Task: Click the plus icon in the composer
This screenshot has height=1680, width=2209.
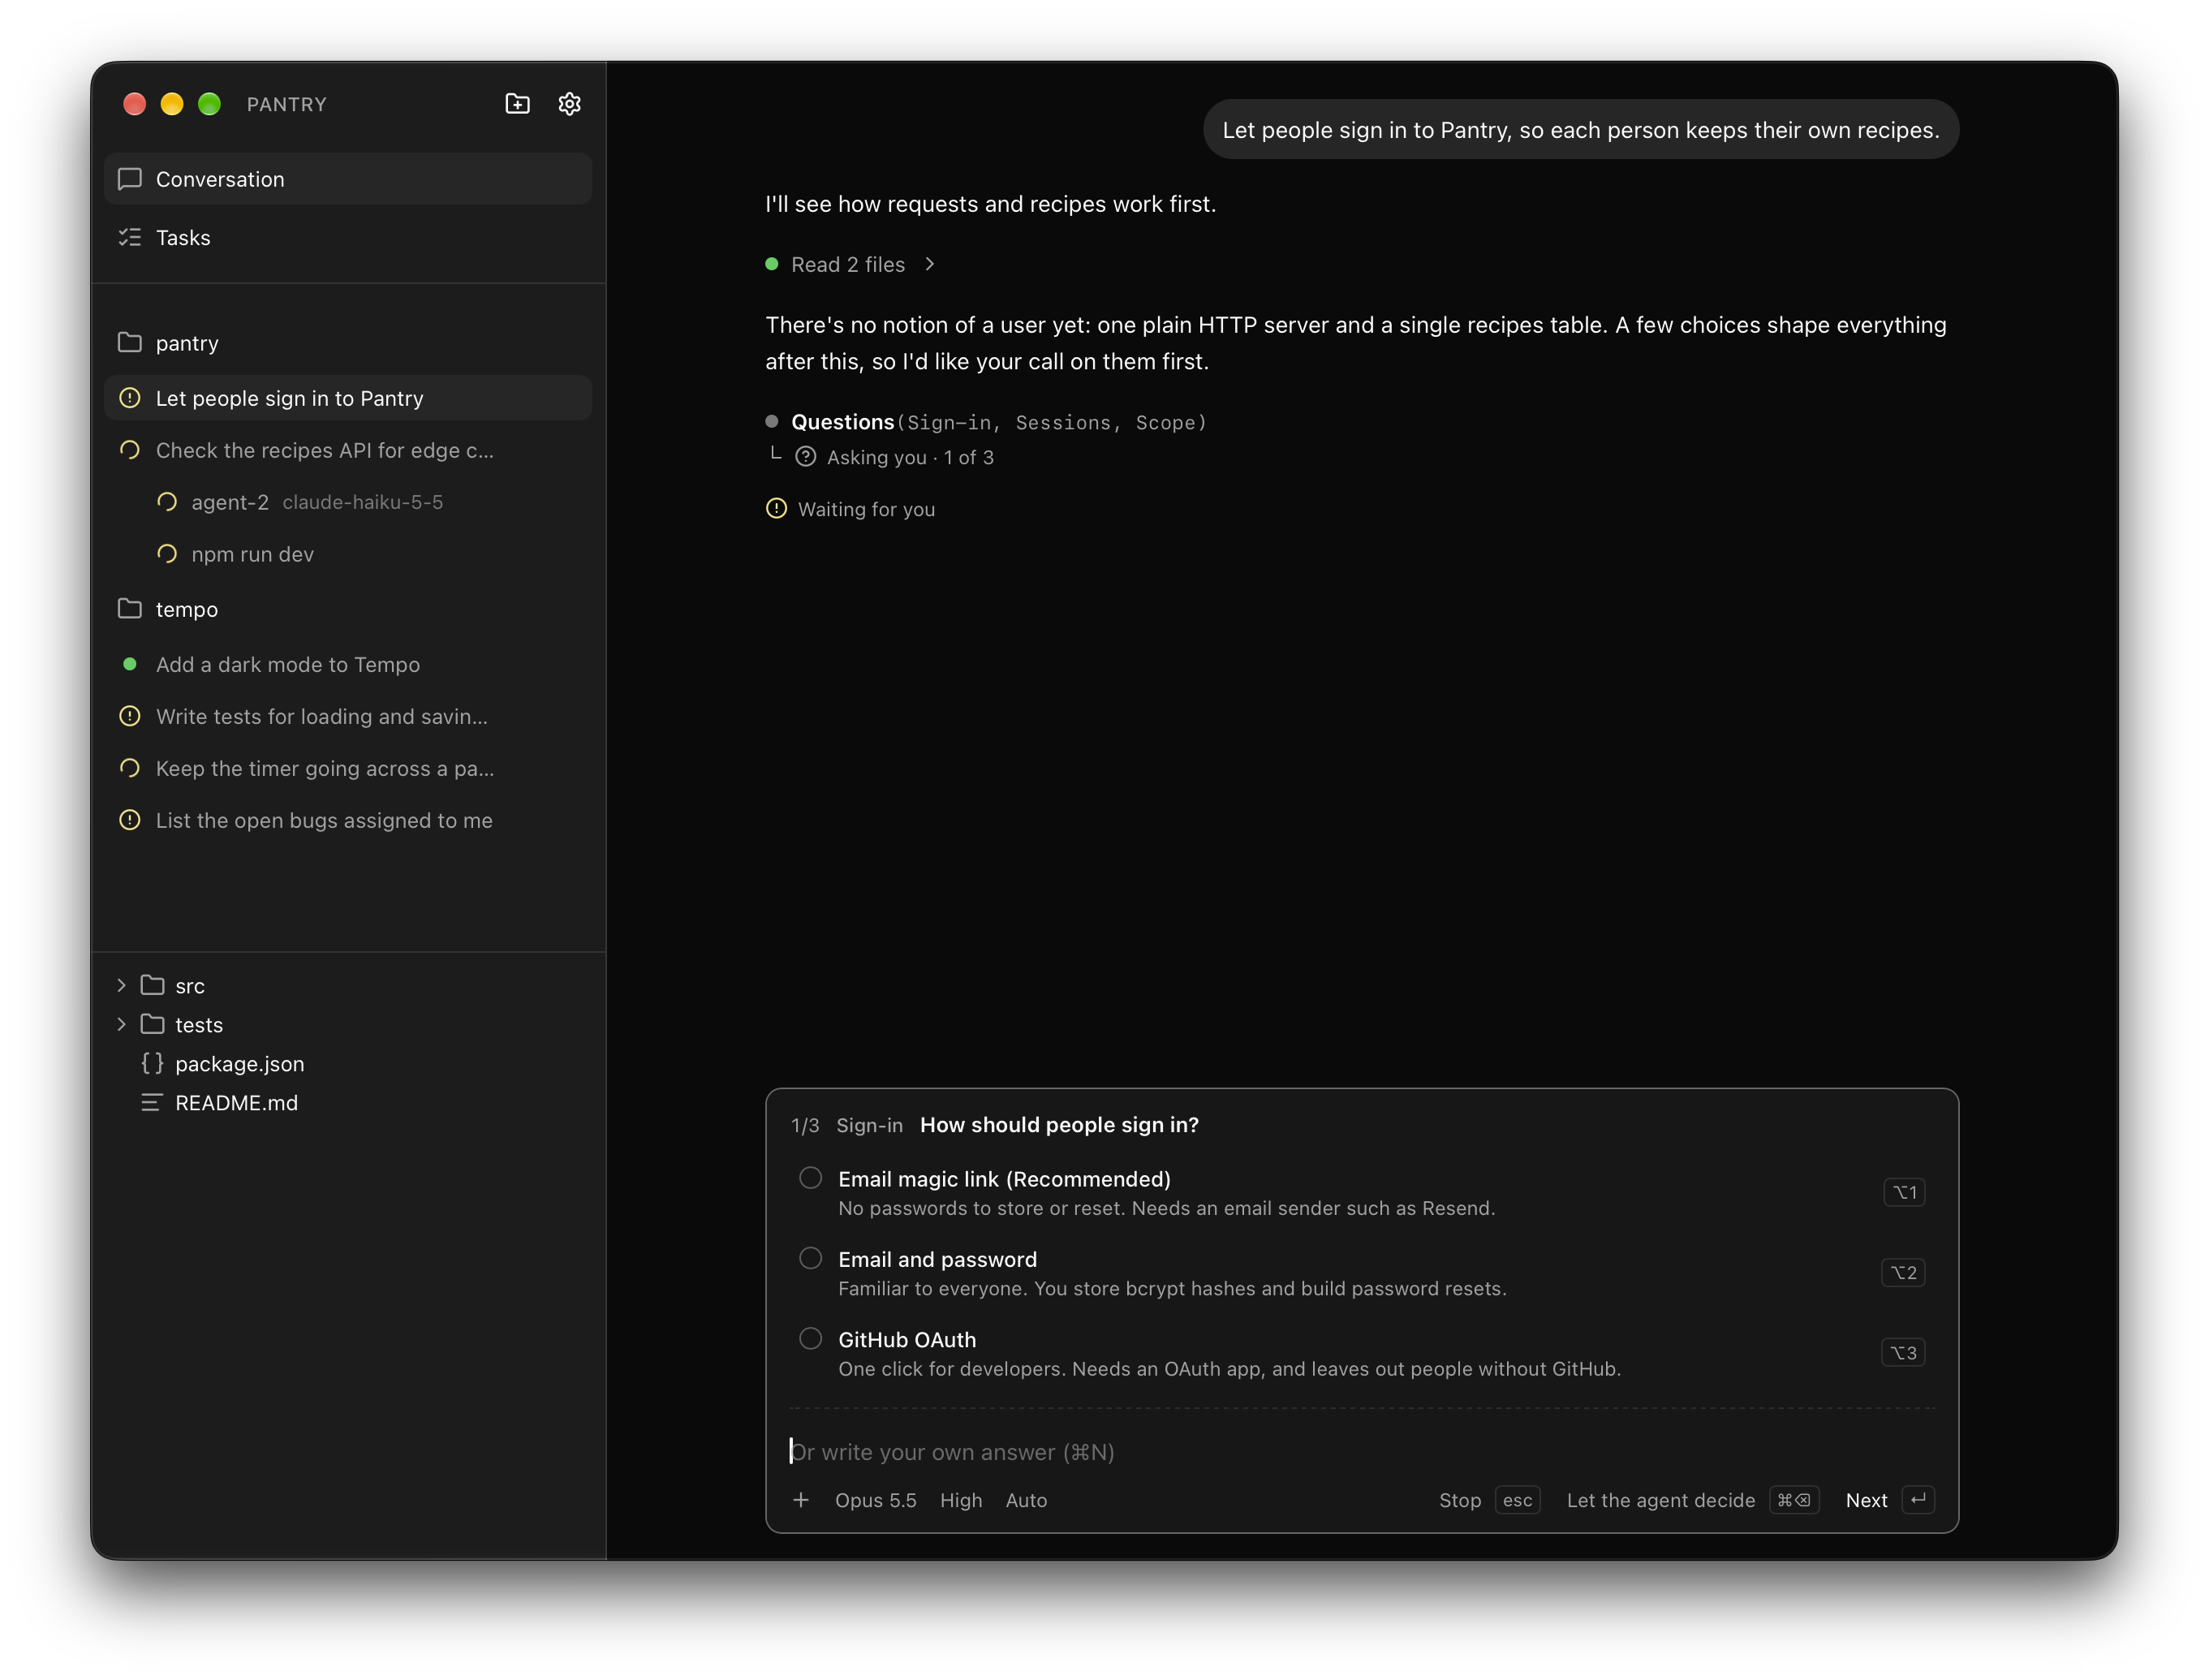Action: pyautogui.click(x=800, y=1500)
